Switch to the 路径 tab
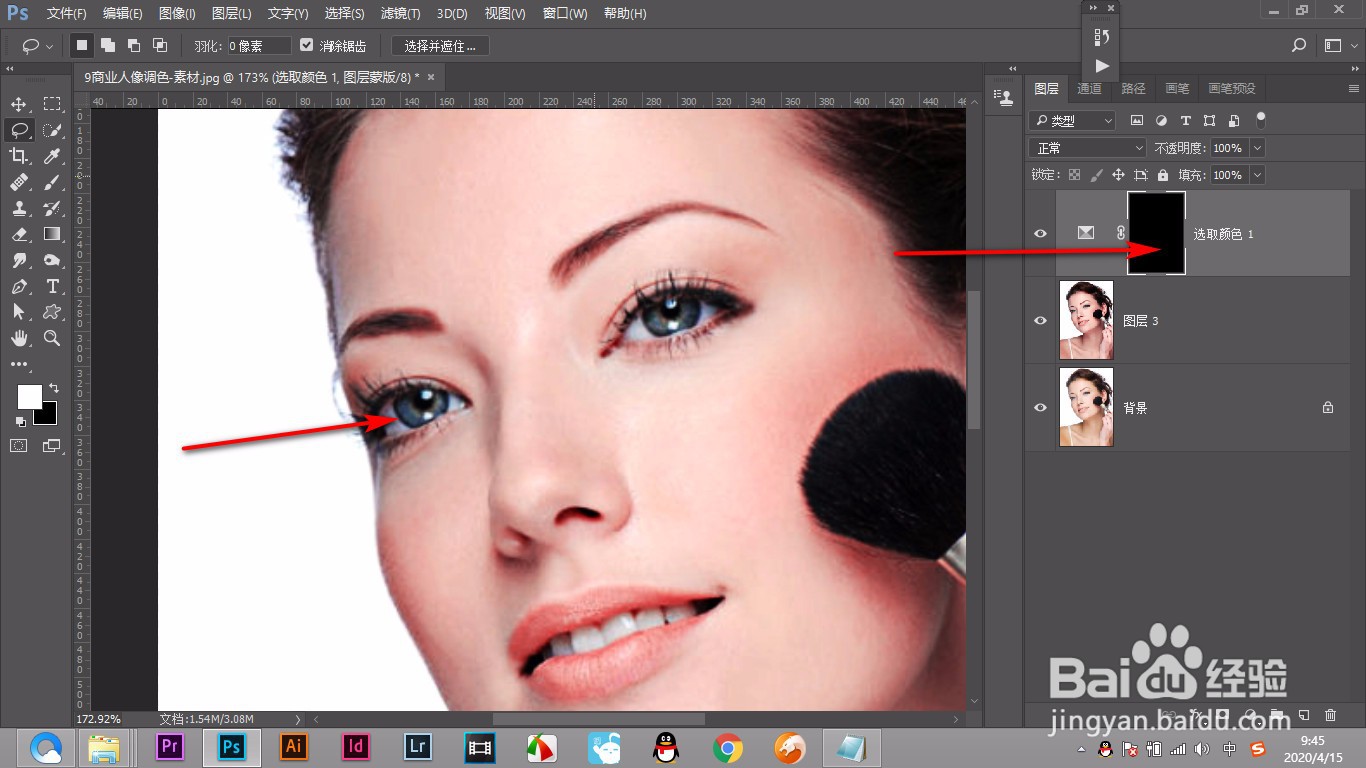Screen dimensions: 1366x768 [x=1134, y=88]
